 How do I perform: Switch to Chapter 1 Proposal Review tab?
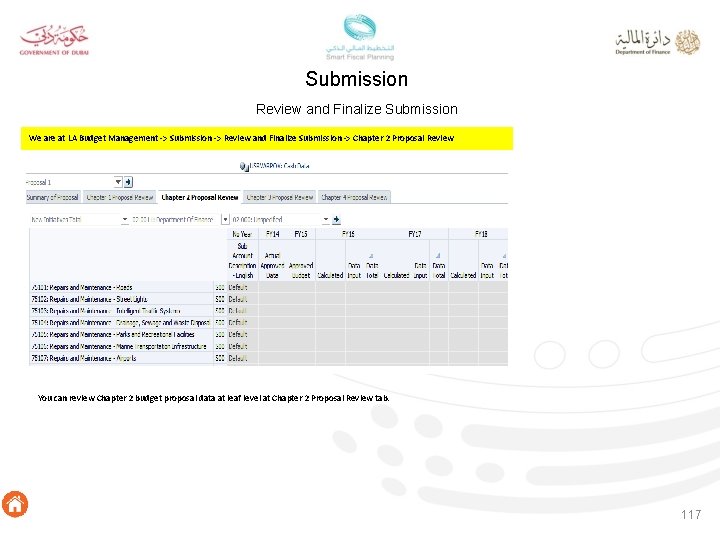tap(120, 197)
